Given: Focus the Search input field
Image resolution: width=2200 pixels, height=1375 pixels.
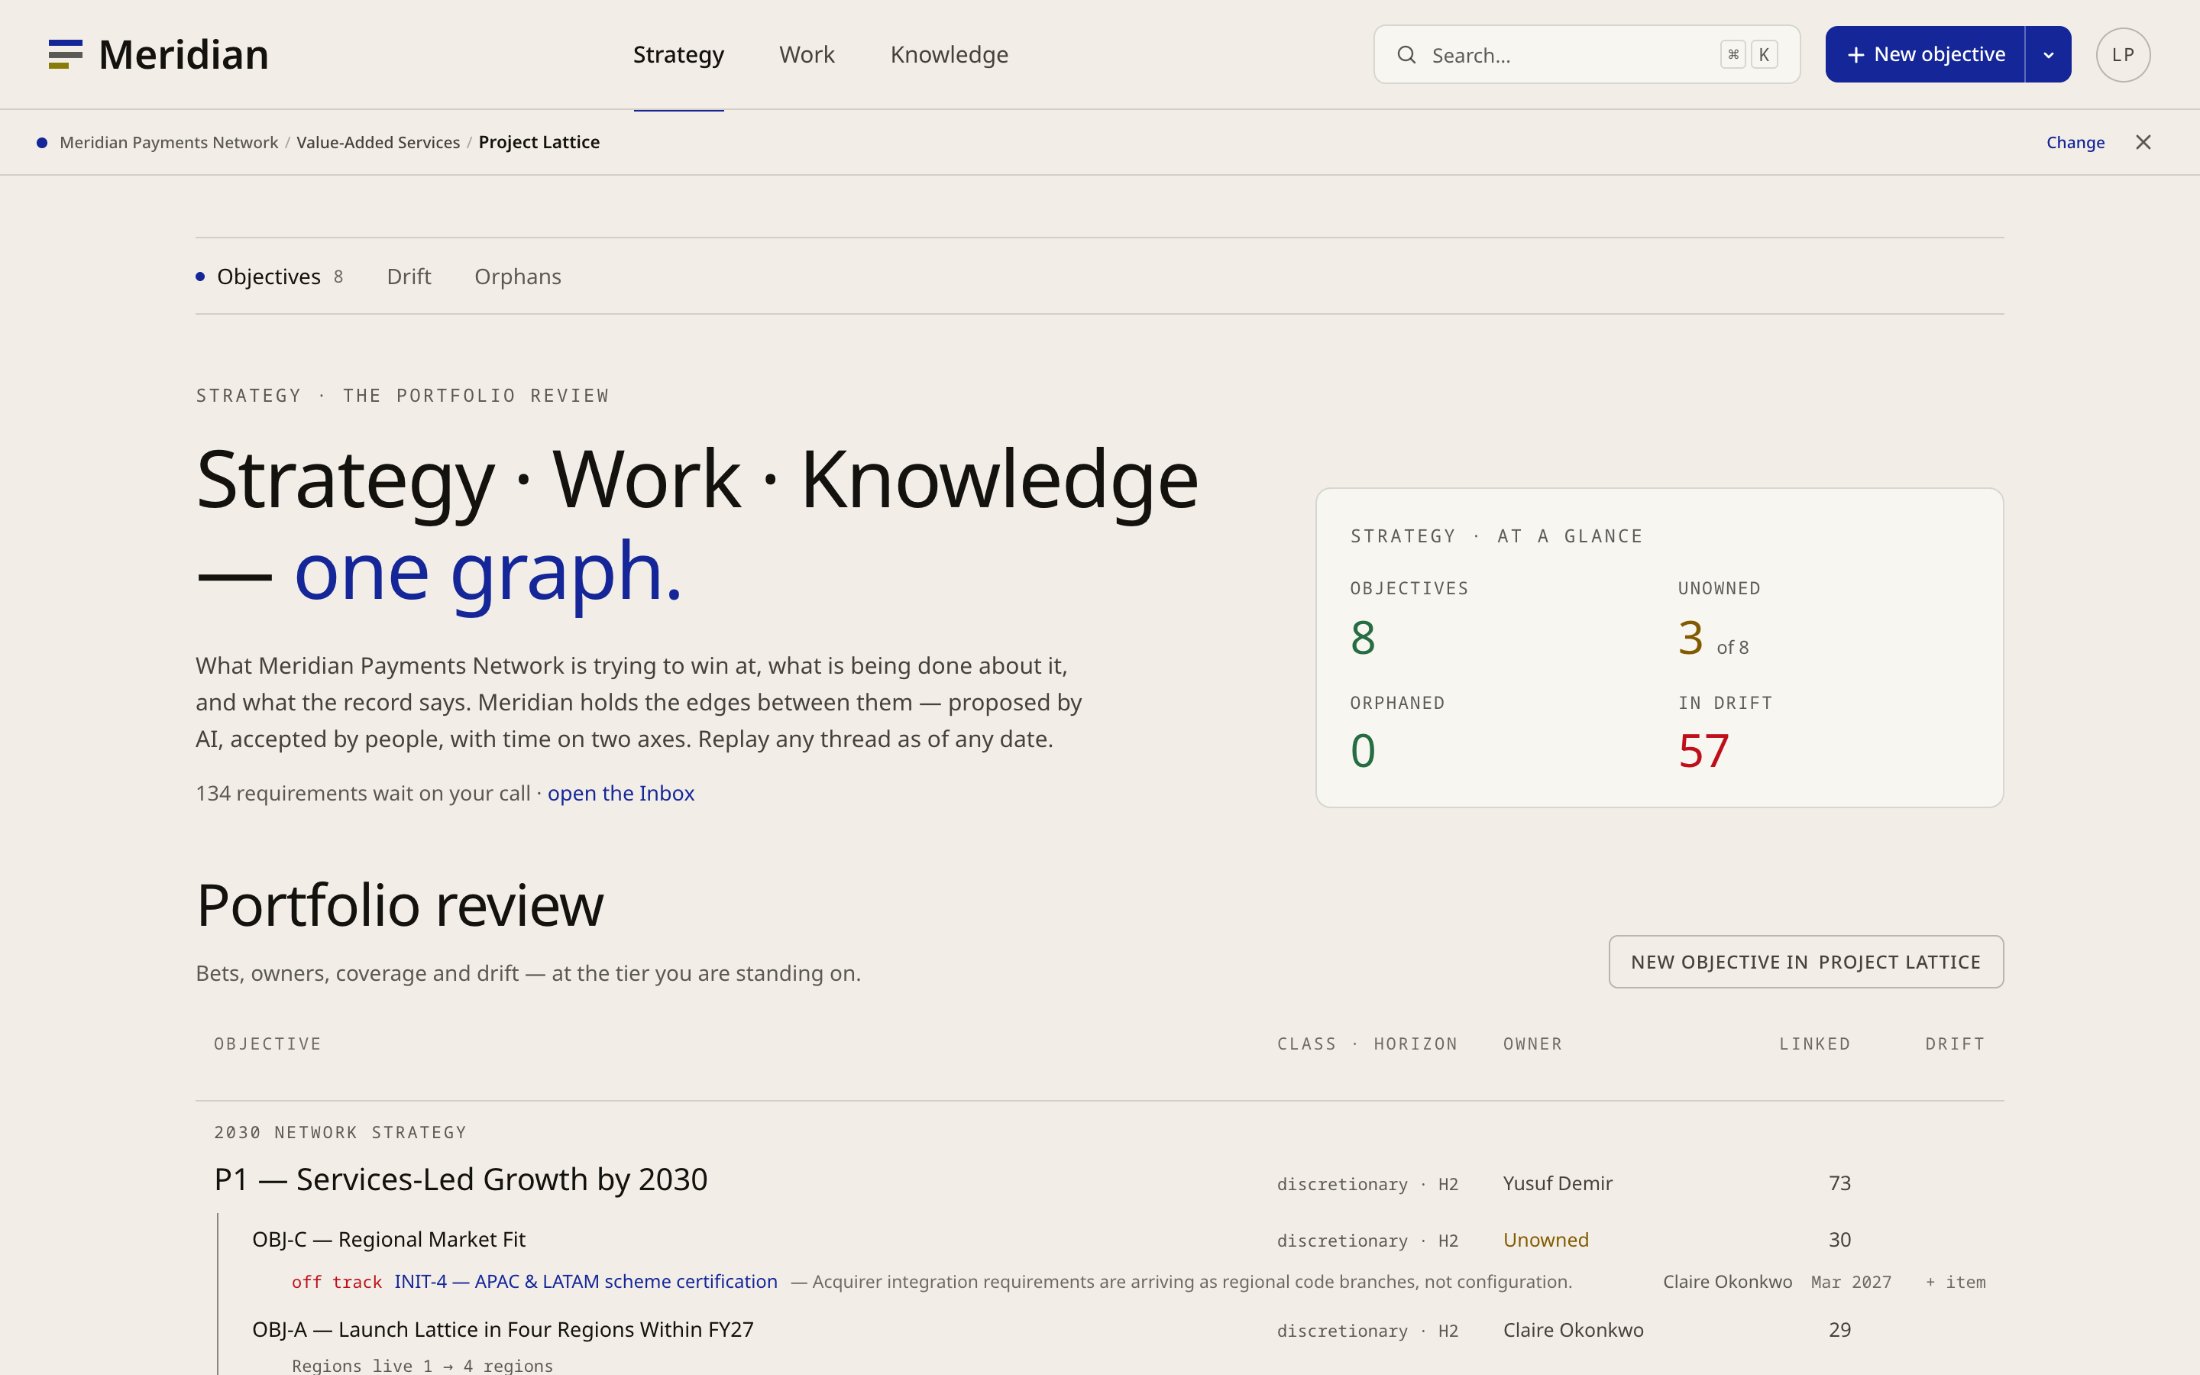Looking at the screenshot, I should (1586, 55).
